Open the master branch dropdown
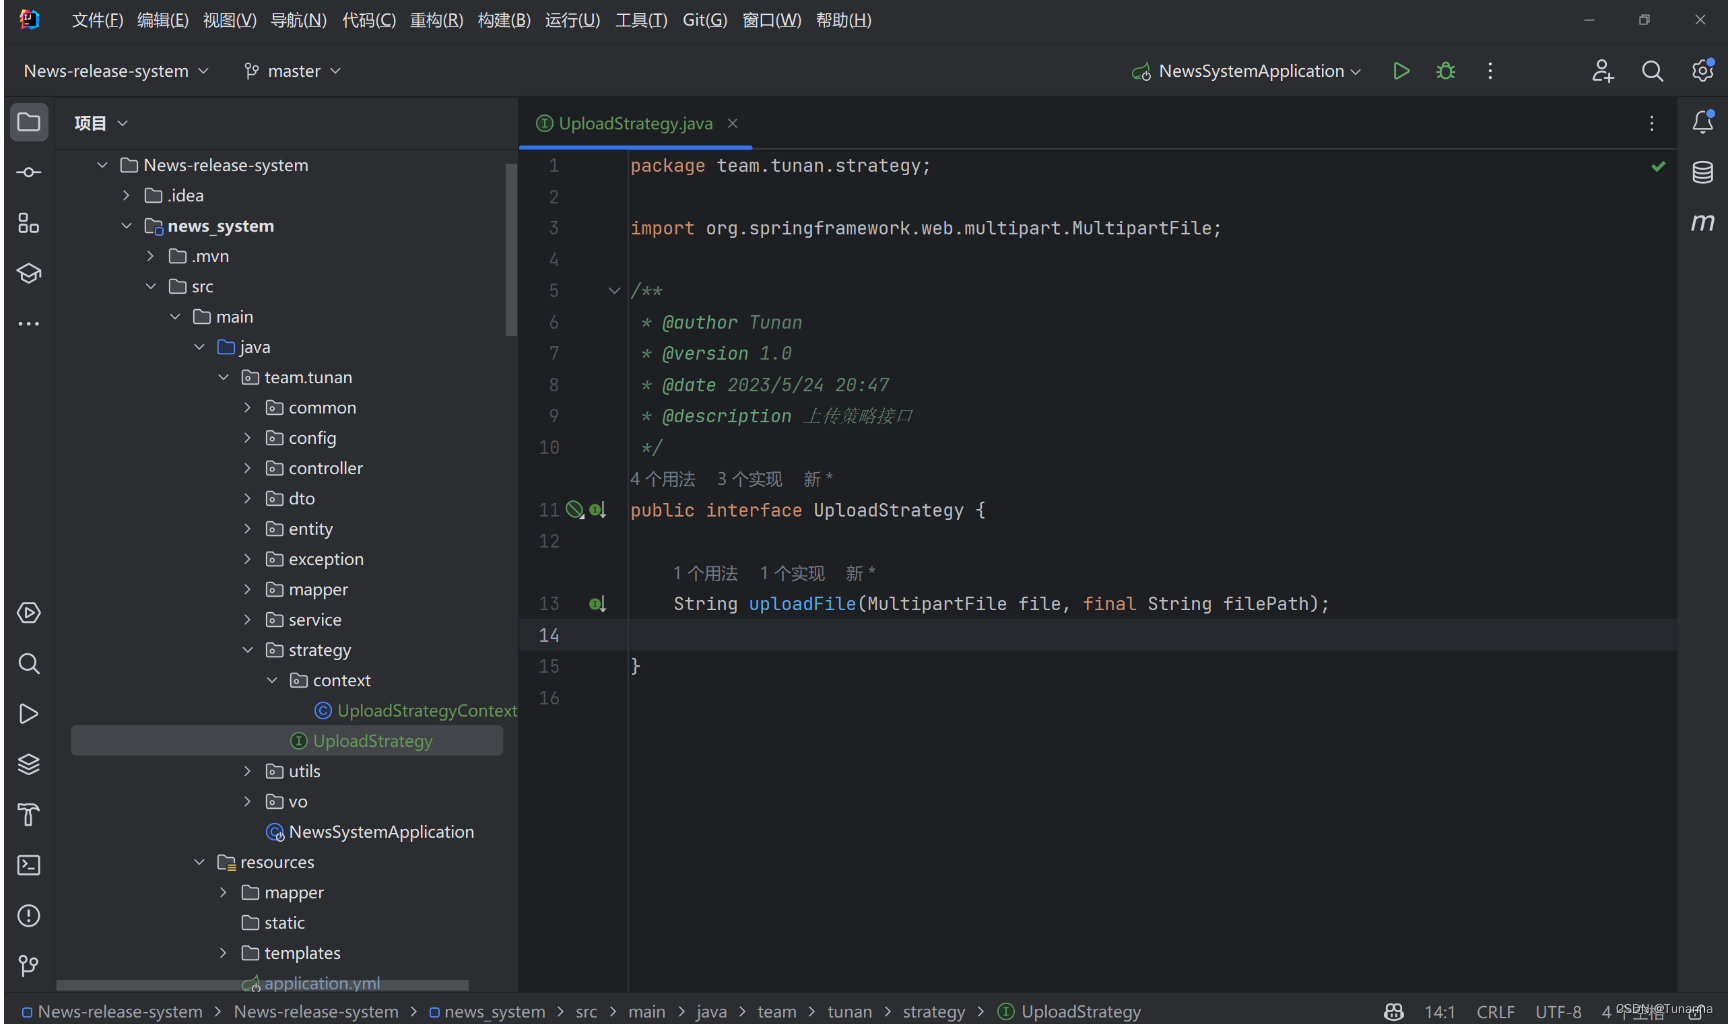Viewport: 1729px width, 1024px height. coord(291,70)
